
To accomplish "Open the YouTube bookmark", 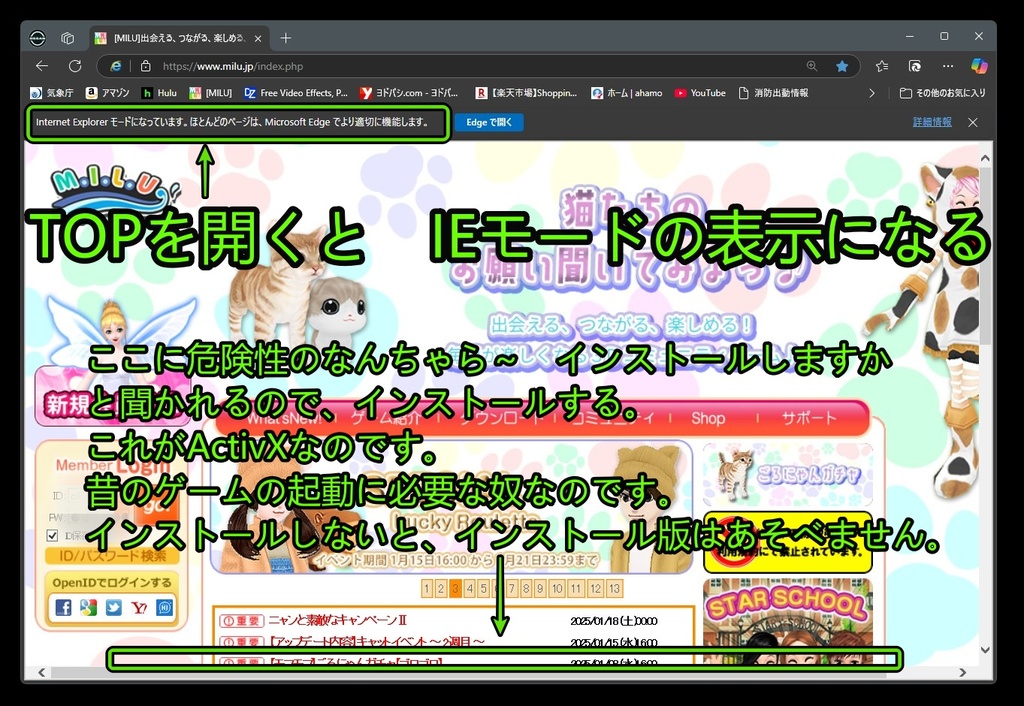I will click(700, 93).
